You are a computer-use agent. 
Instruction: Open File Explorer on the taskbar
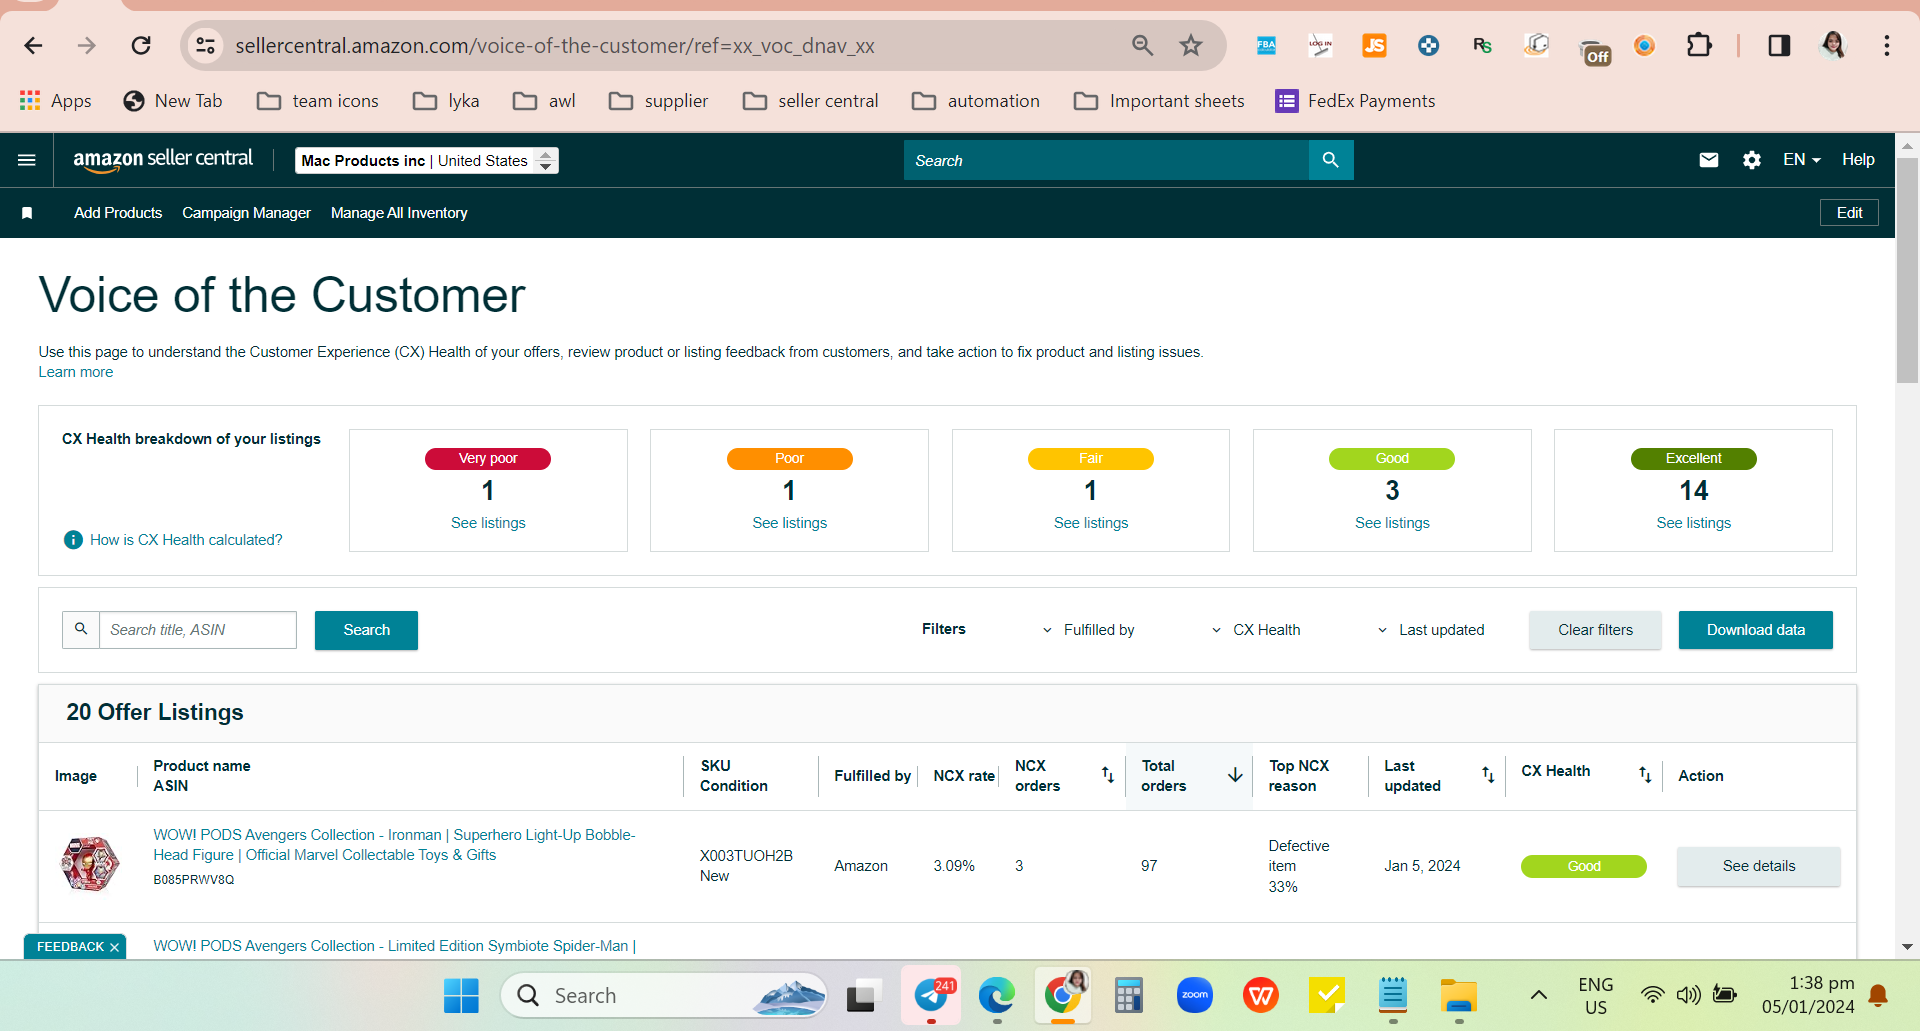1459,995
